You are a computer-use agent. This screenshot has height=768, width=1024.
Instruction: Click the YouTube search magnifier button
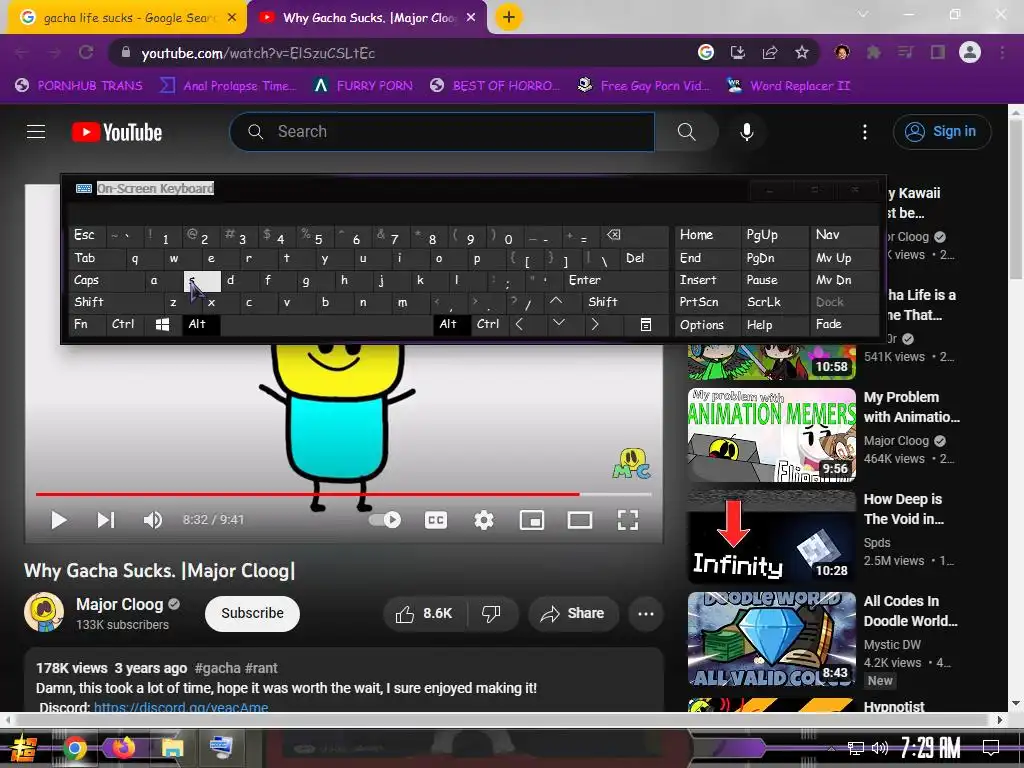686,132
